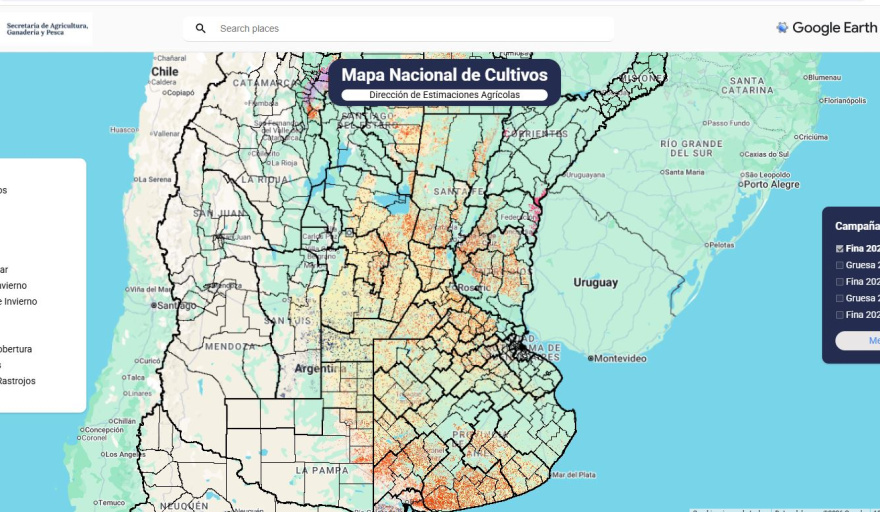Uncheck the checked Fina campaign checkbox
The image size is (880, 512).
[x=840, y=249]
